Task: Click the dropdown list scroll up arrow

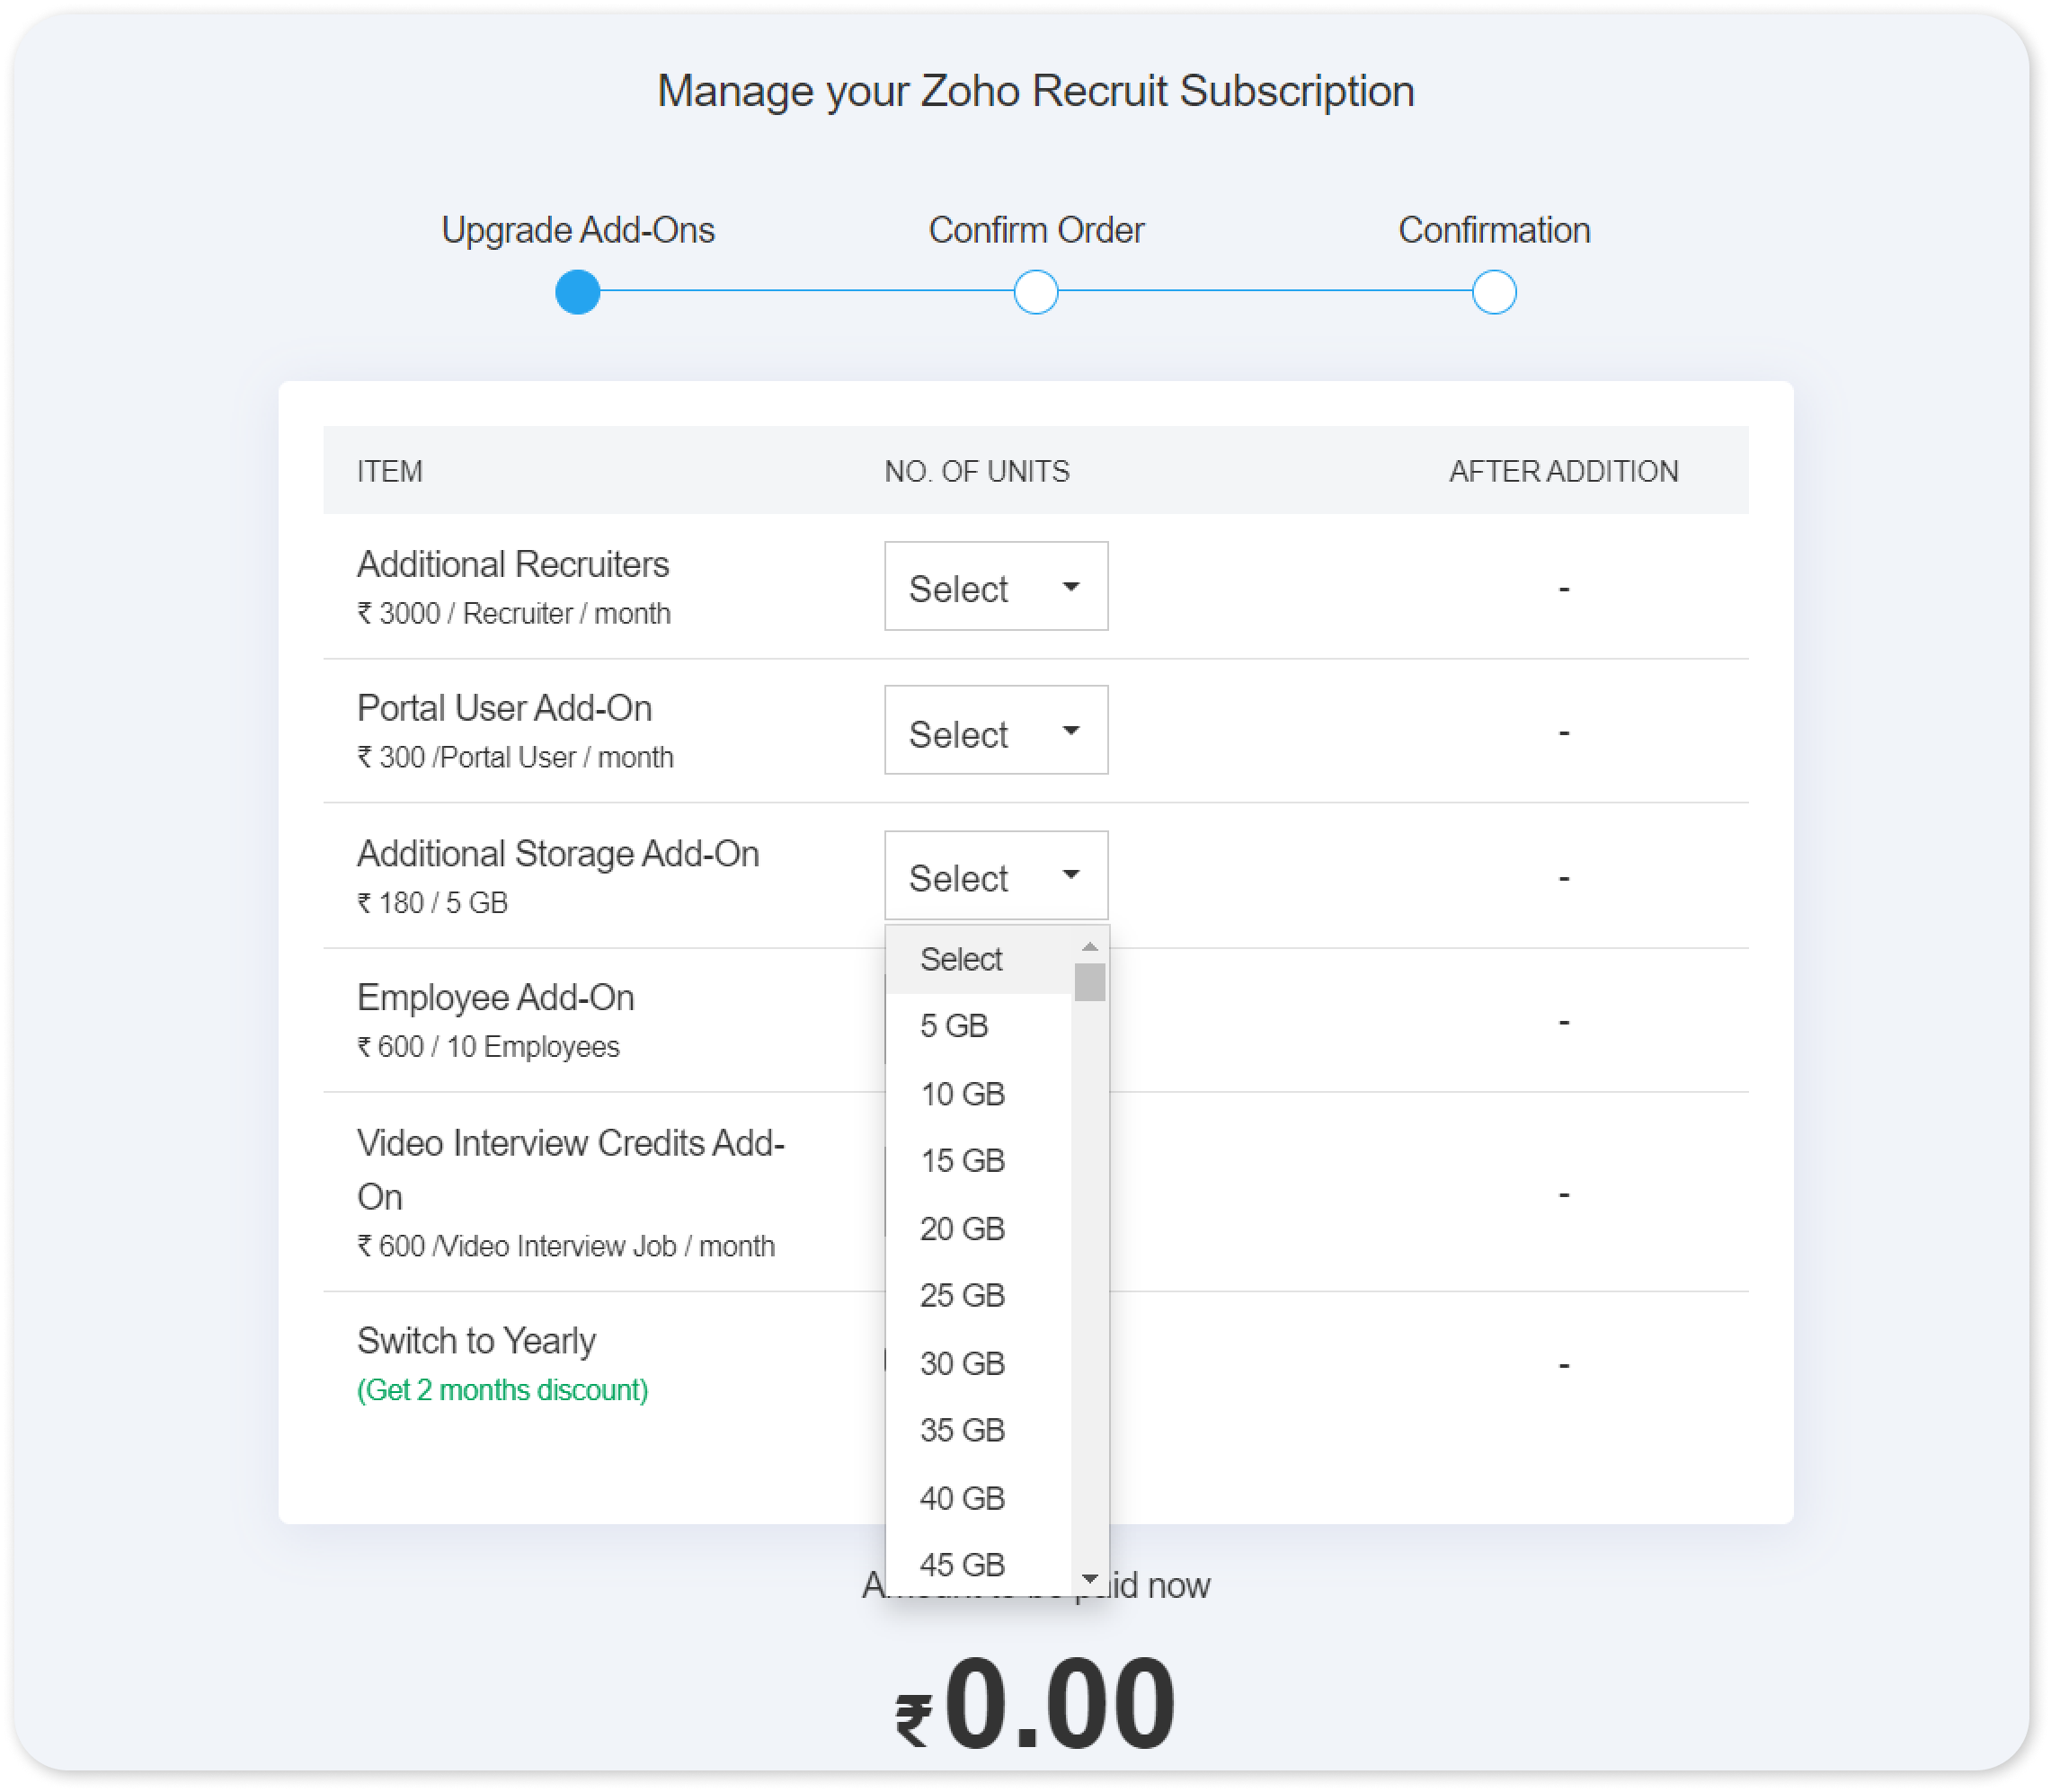Action: tap(1090, 946)
